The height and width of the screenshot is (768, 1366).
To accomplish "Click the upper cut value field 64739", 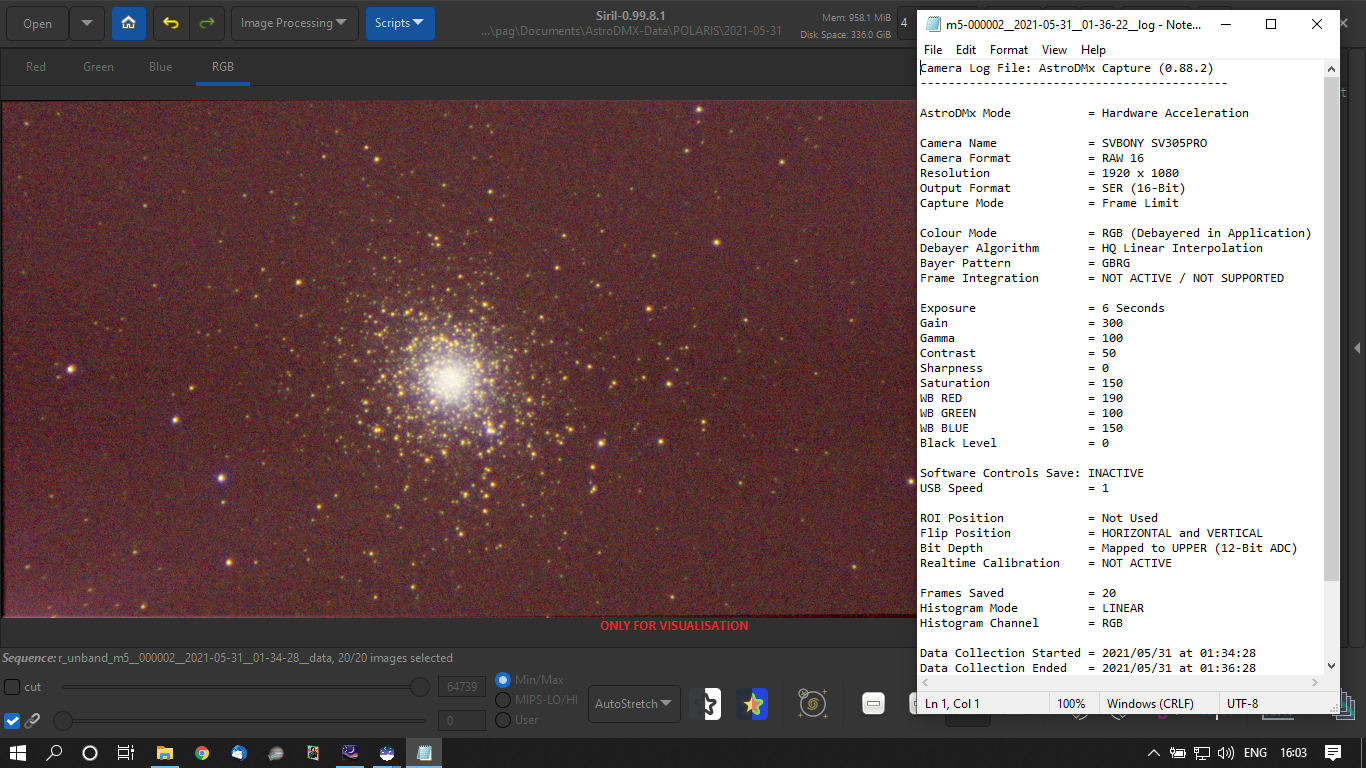I will pyautogui.click(x=462, y=687).
